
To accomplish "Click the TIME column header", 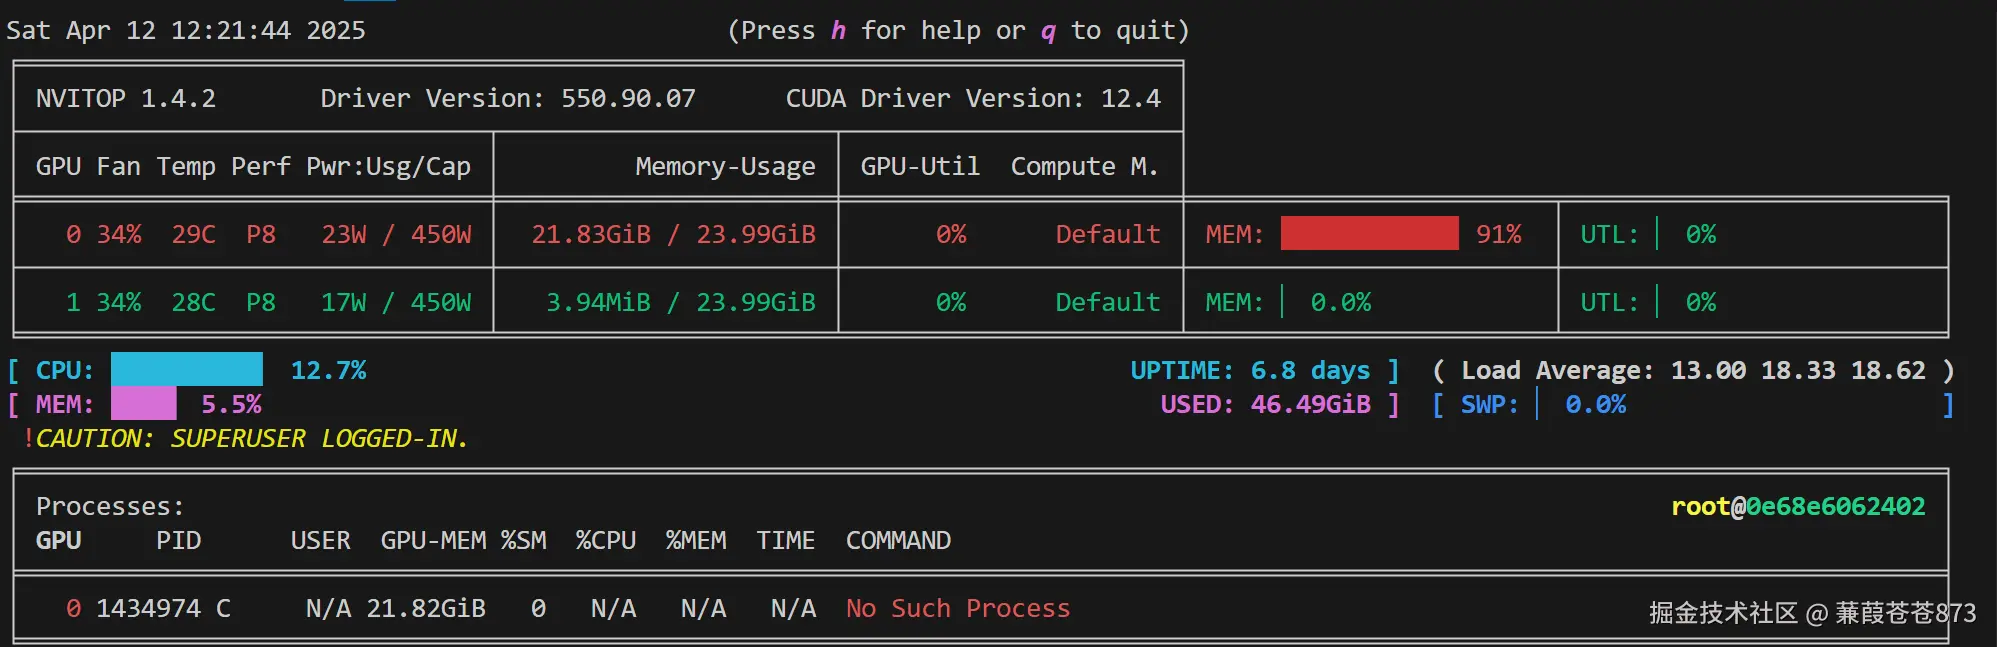I will tap(785, 540).
